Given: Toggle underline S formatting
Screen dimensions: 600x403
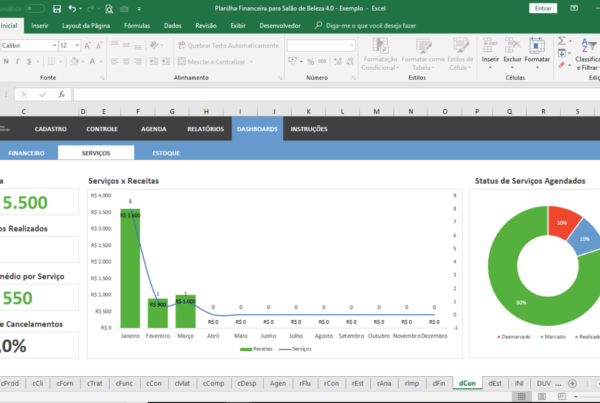Looking at the screenshot, I should [x=29, y=61].
